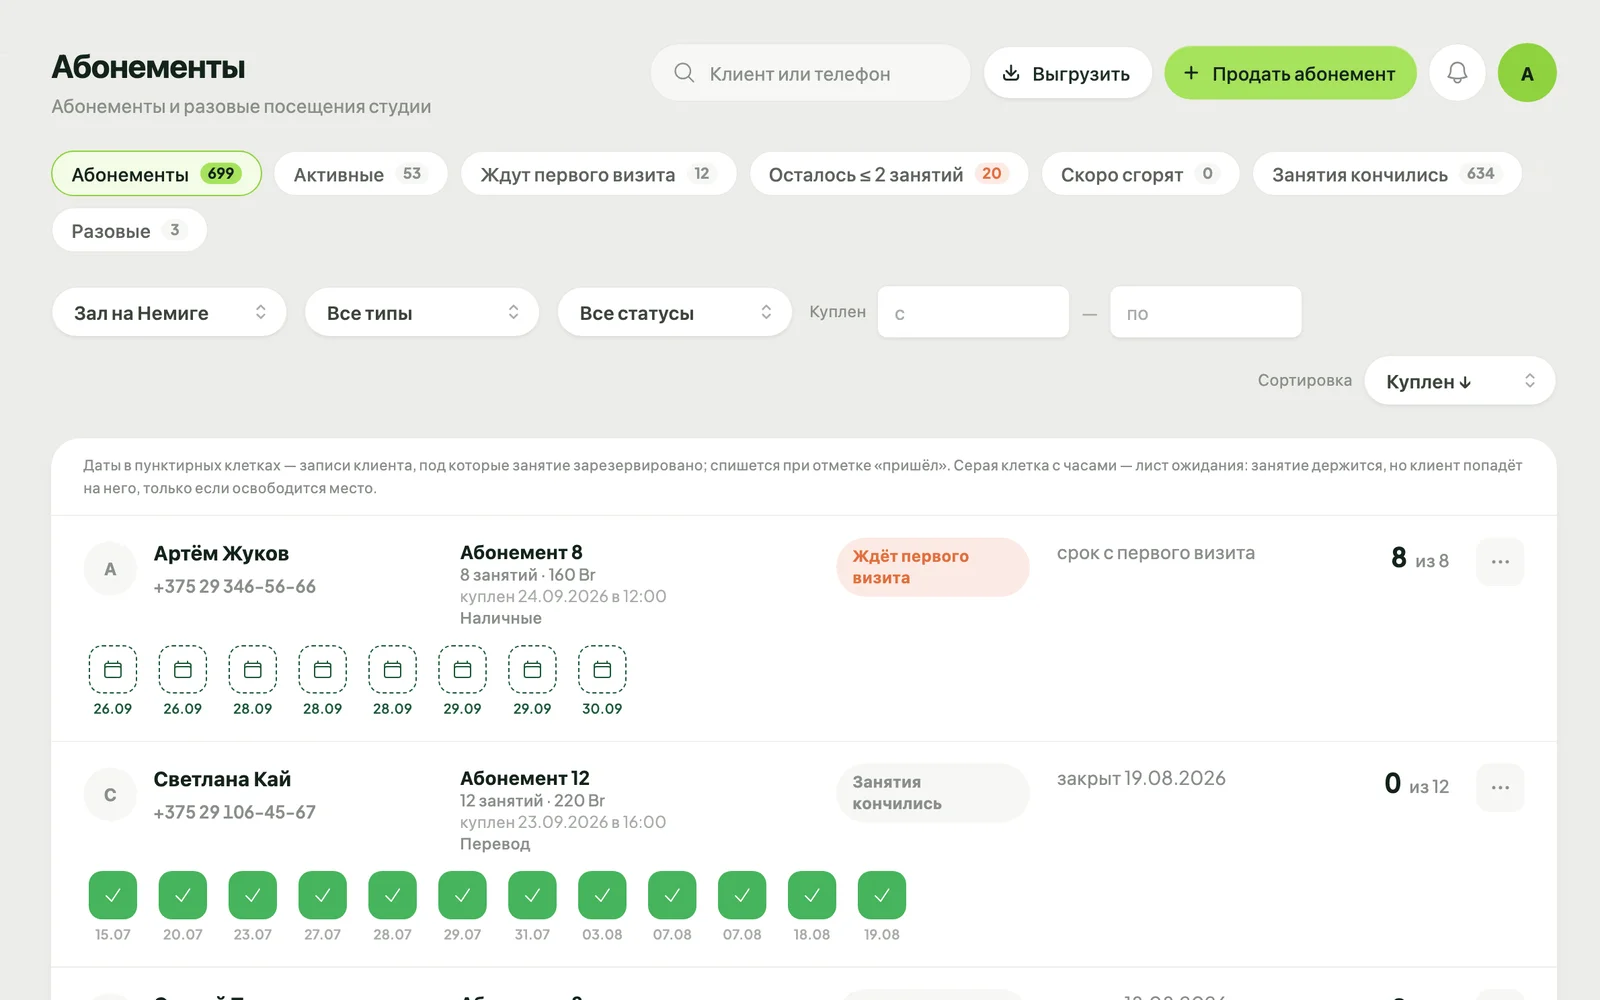The image size is (1600, 1000).
Task: Click Артём Жуков's booked session cell for 30.09
Action: [602, 670]
